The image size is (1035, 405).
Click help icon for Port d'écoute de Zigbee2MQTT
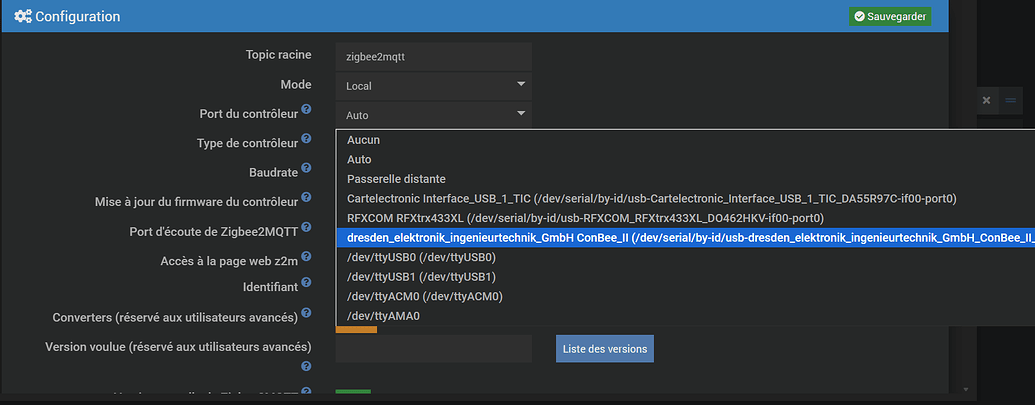306,227
